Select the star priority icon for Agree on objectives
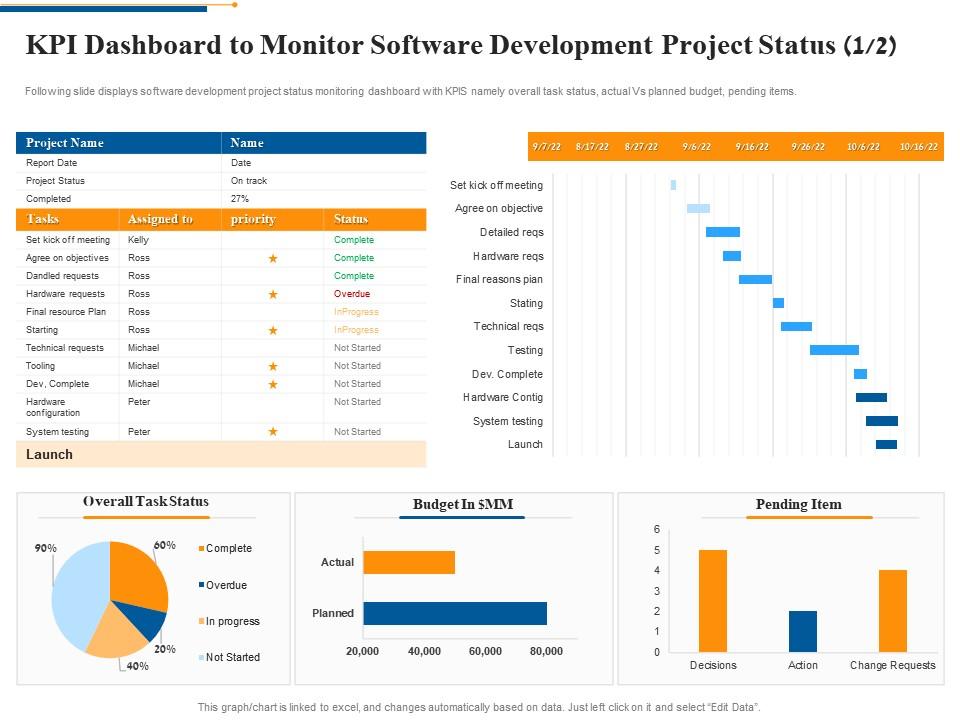 coord(271,258)
